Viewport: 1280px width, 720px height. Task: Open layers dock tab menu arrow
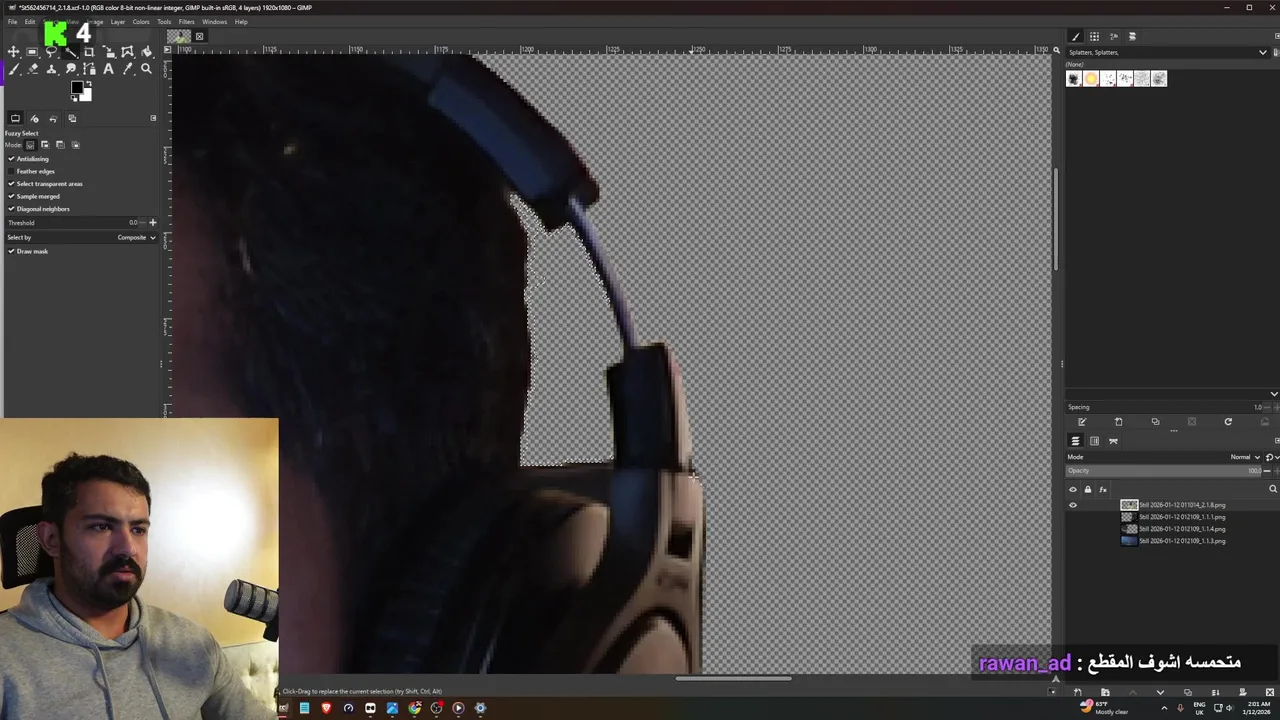point(1277,440)
